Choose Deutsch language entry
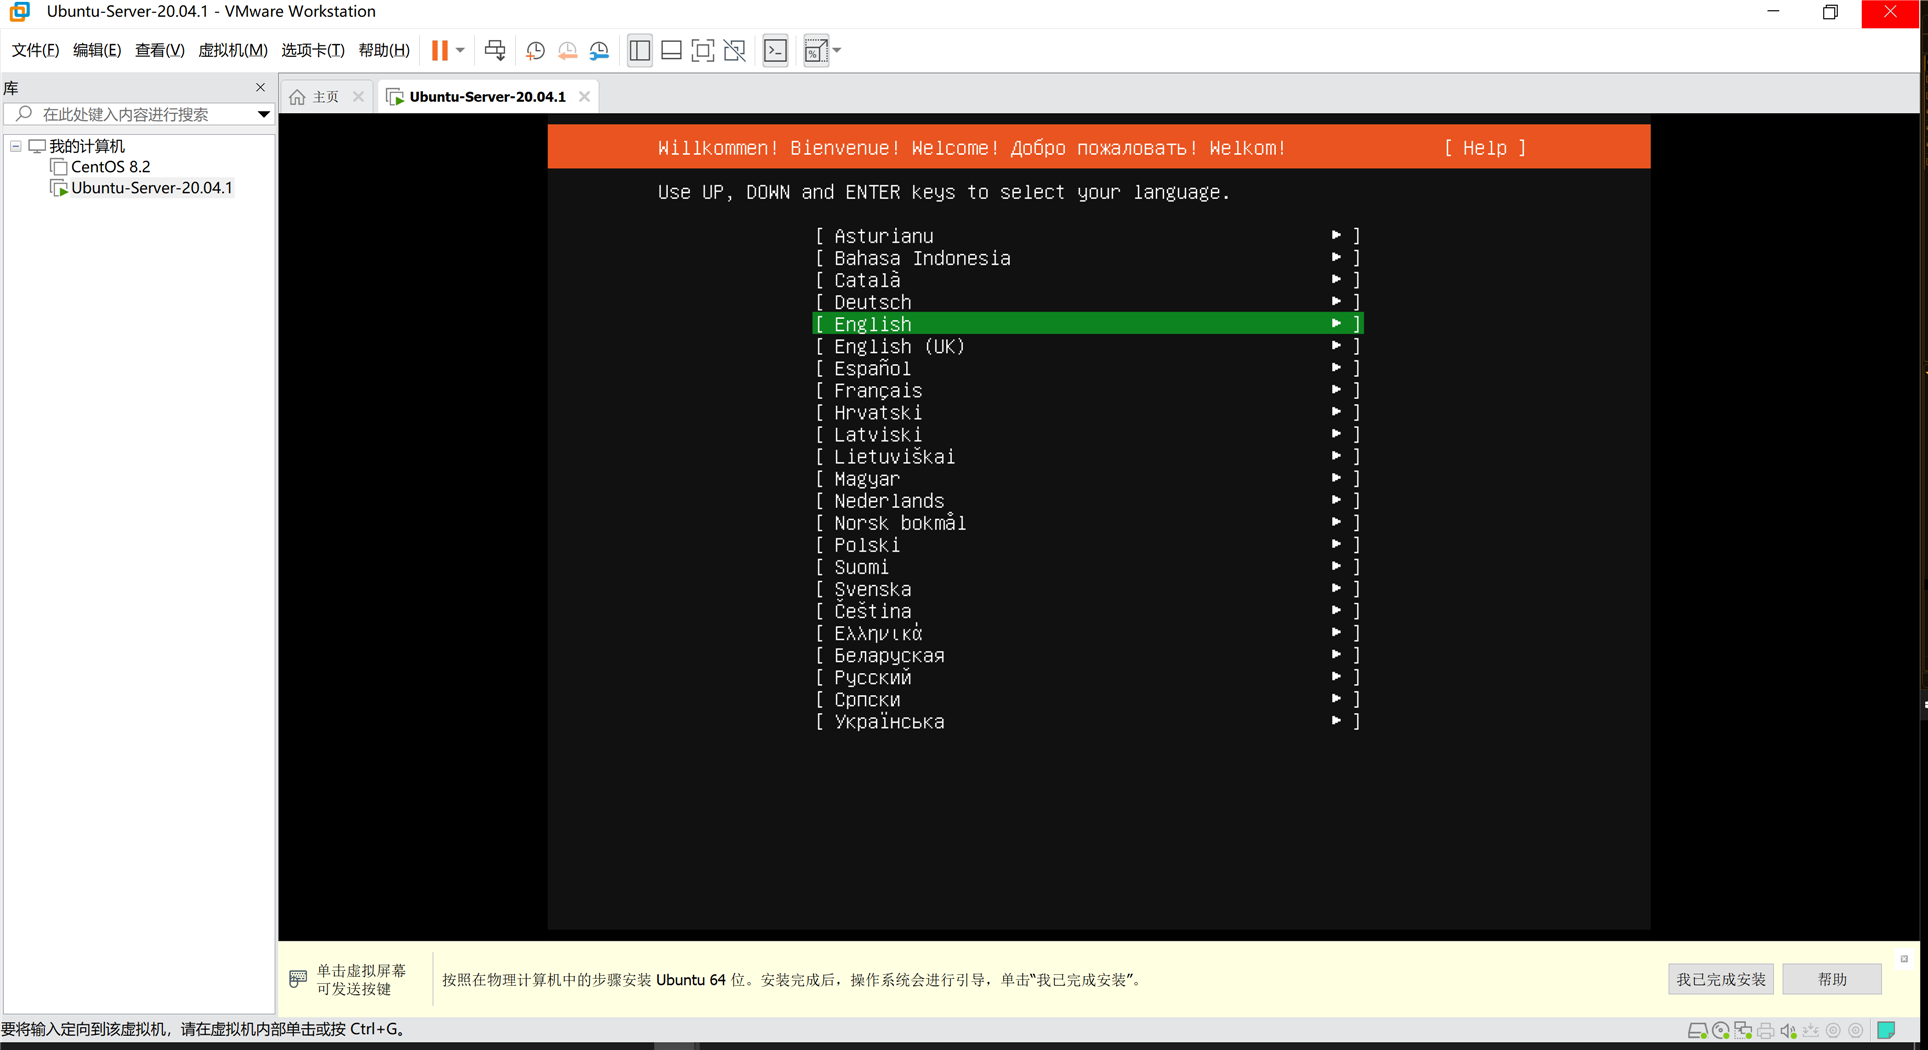Screen dimensions: 1928x1050 tap(1088, 302)
